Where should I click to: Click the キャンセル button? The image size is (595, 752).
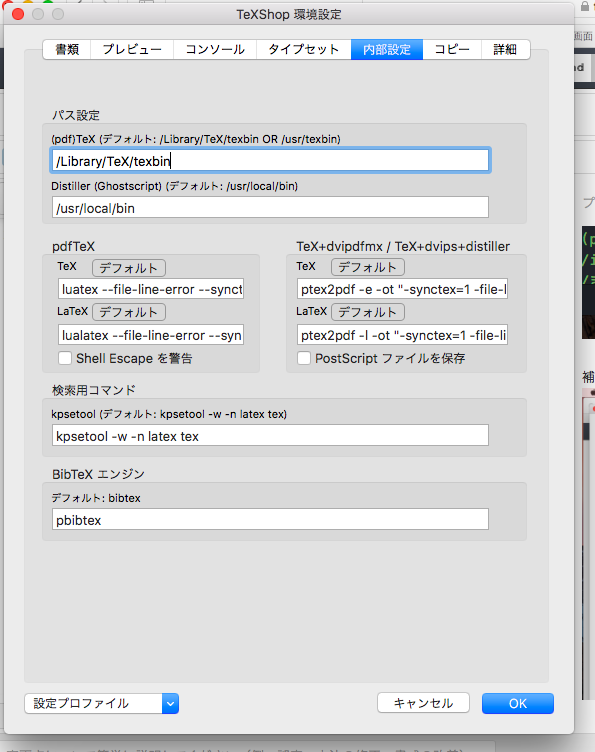coord(423,703)
